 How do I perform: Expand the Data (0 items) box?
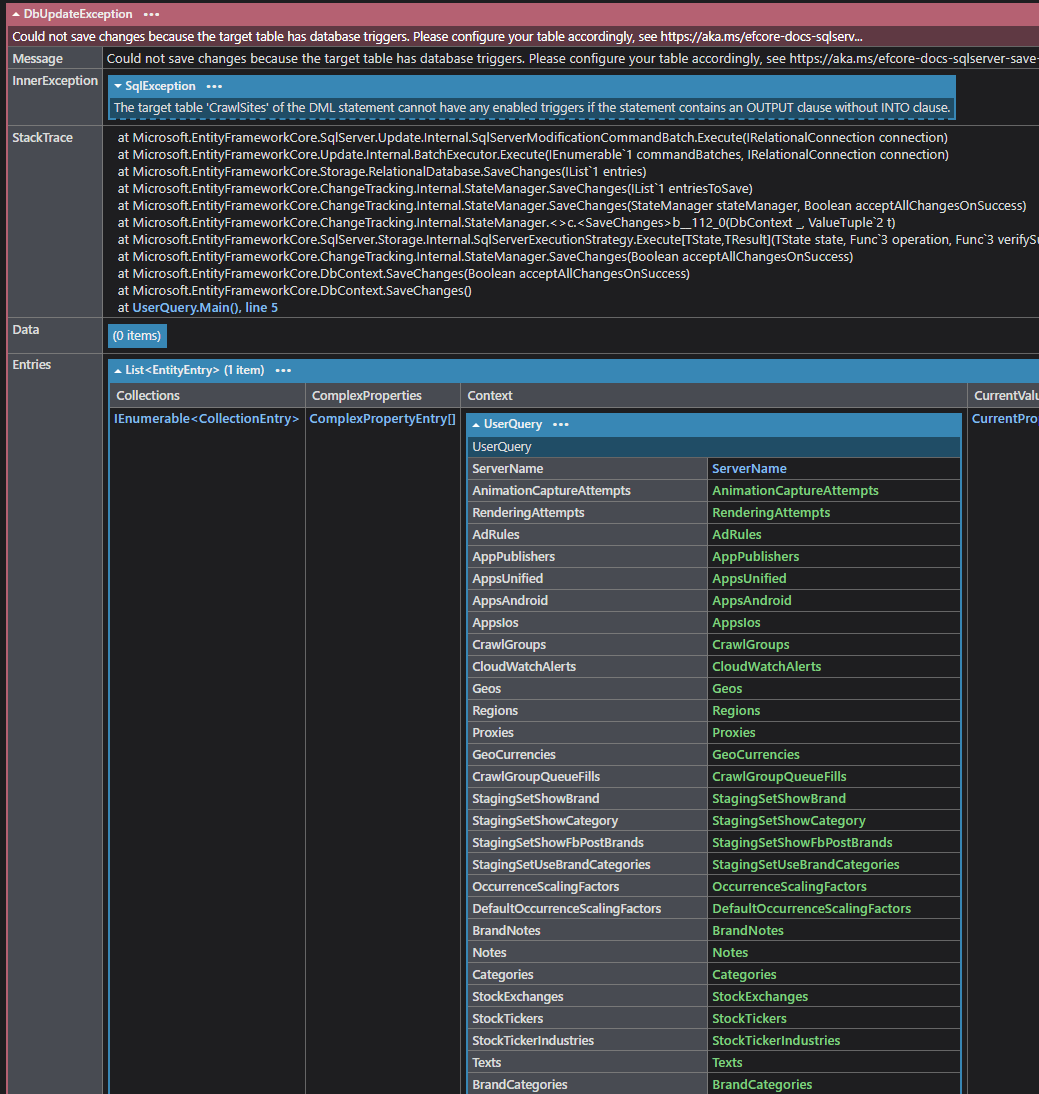pos(136,336)
